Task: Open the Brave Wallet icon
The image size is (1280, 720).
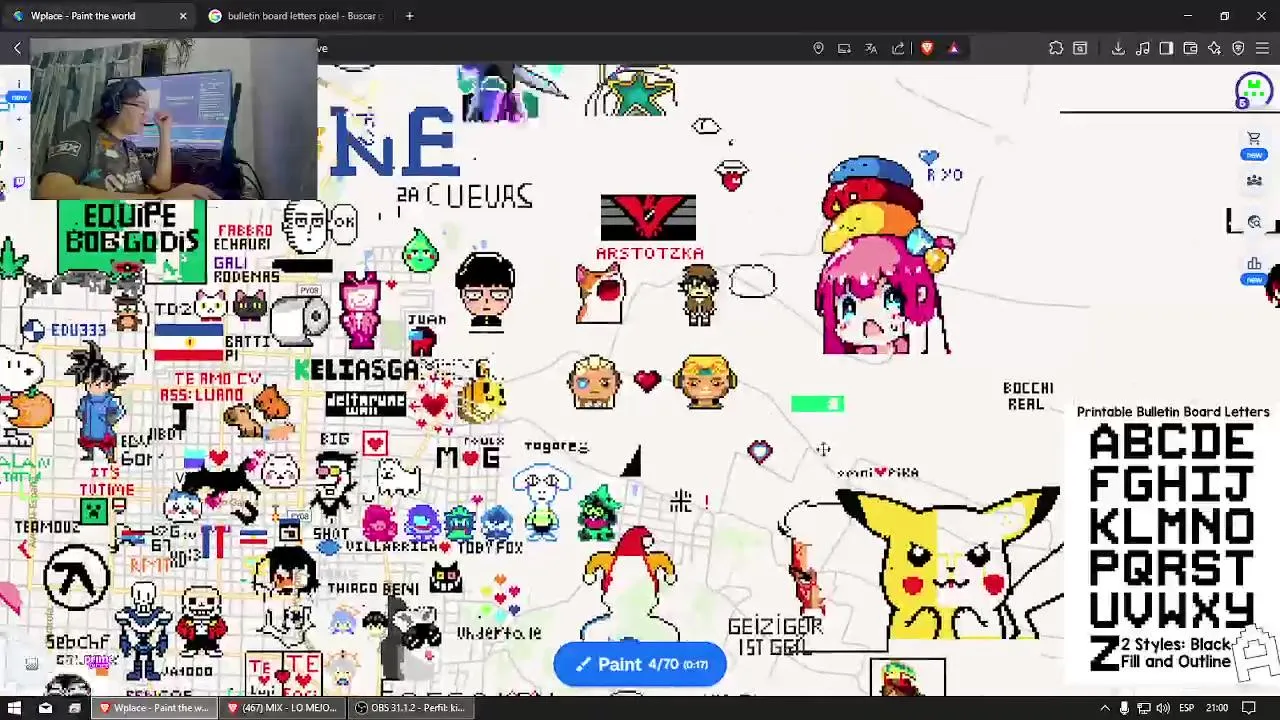Action: coord(1190,48)
